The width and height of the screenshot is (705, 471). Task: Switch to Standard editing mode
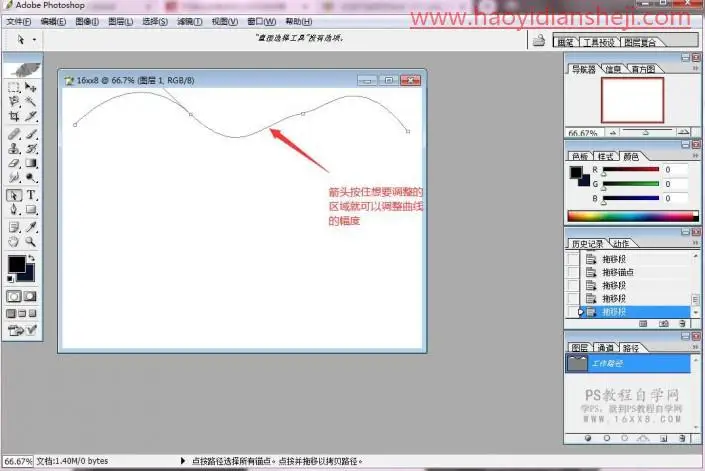coord(13,297)
